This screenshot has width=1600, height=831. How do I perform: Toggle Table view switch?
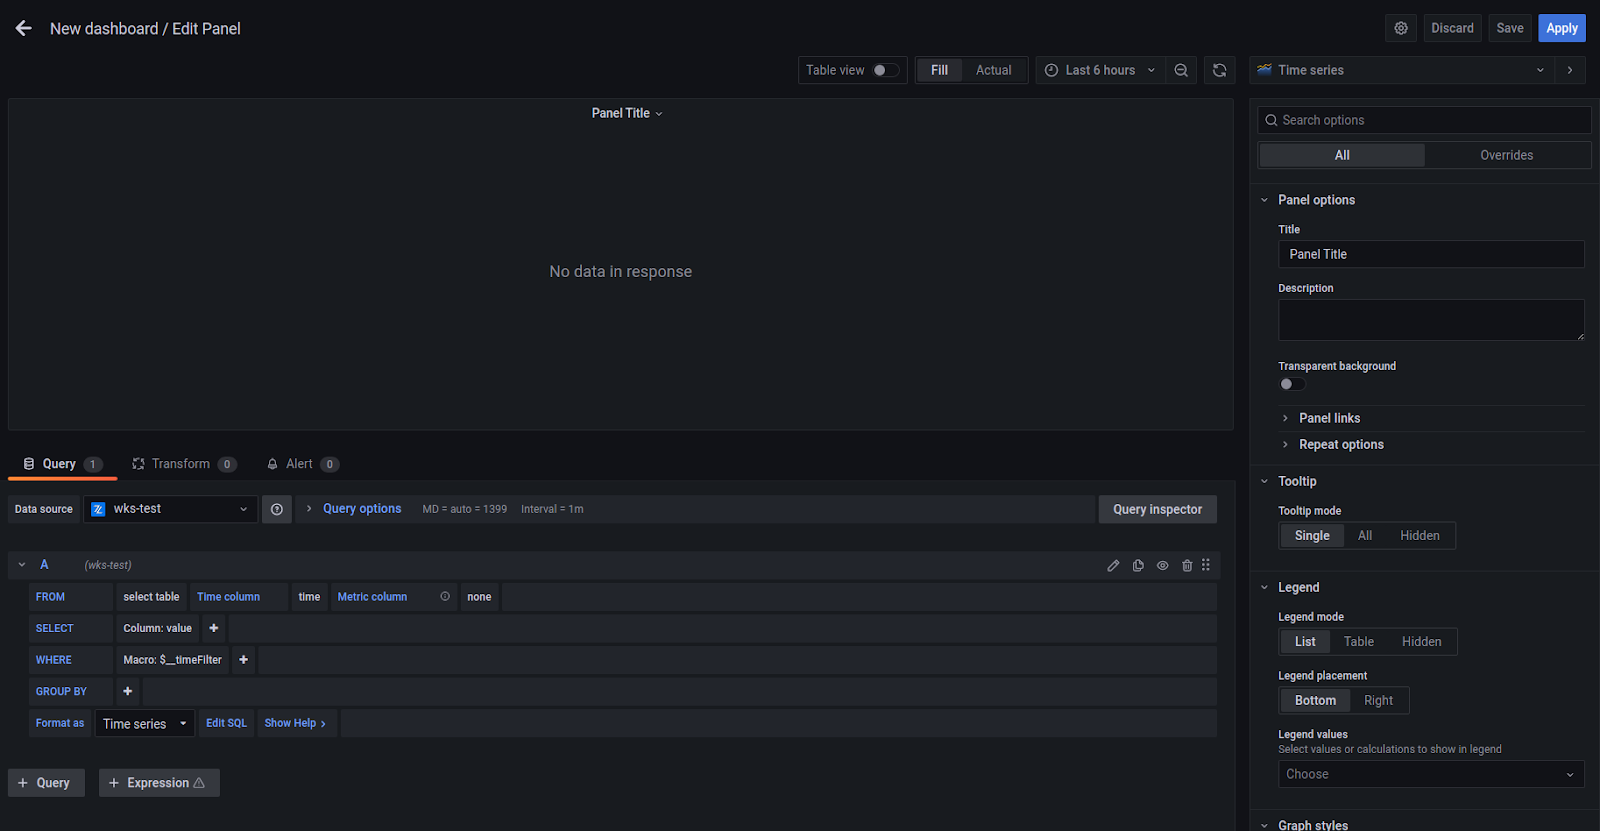[885, 70]
